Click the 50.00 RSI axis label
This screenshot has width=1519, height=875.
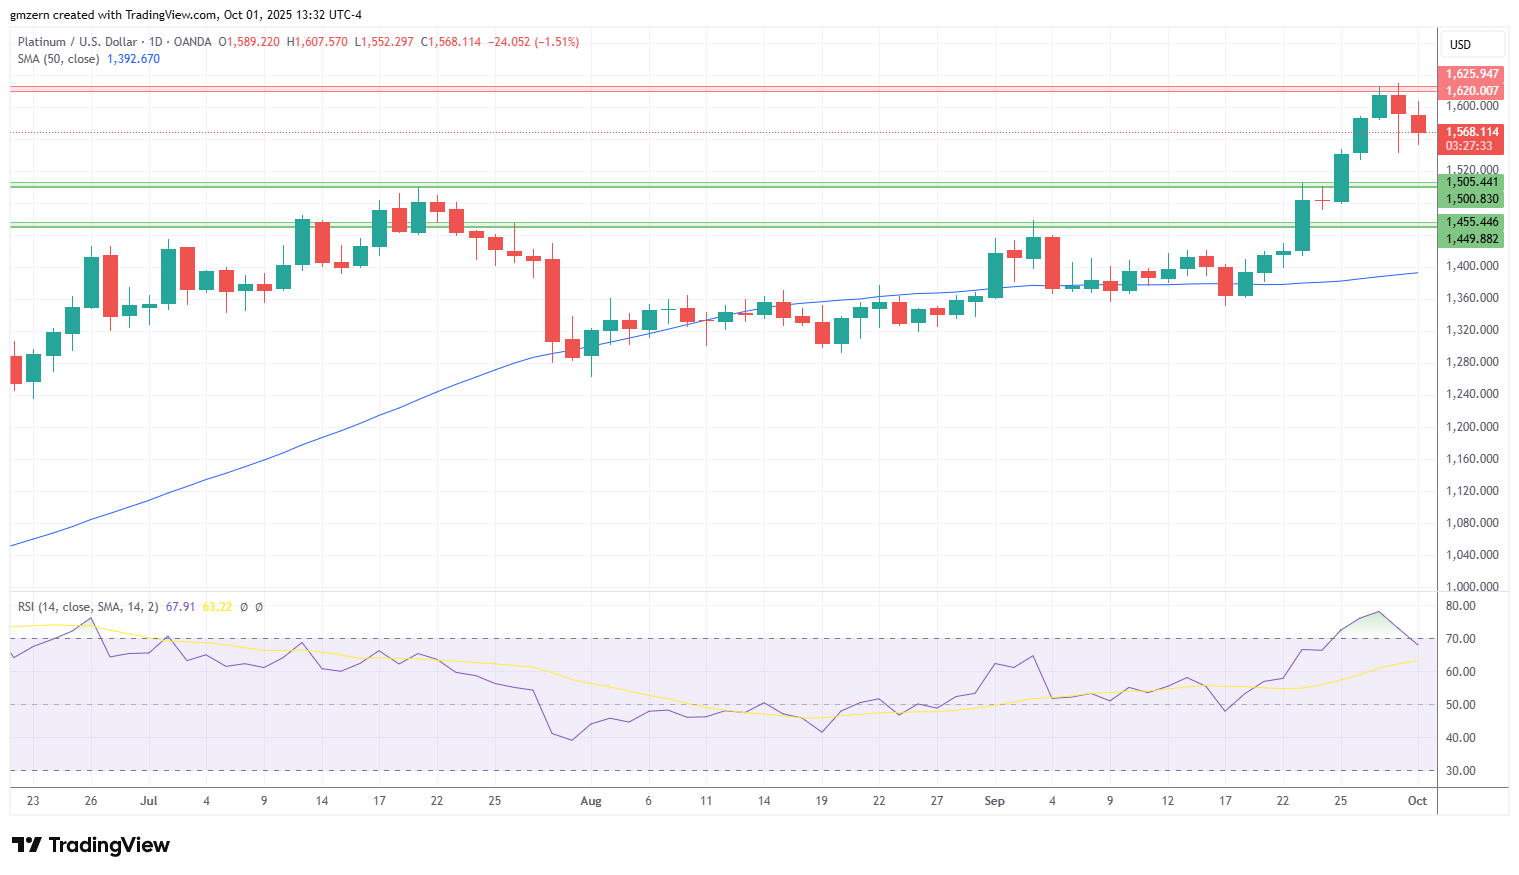pos(1461,705)
